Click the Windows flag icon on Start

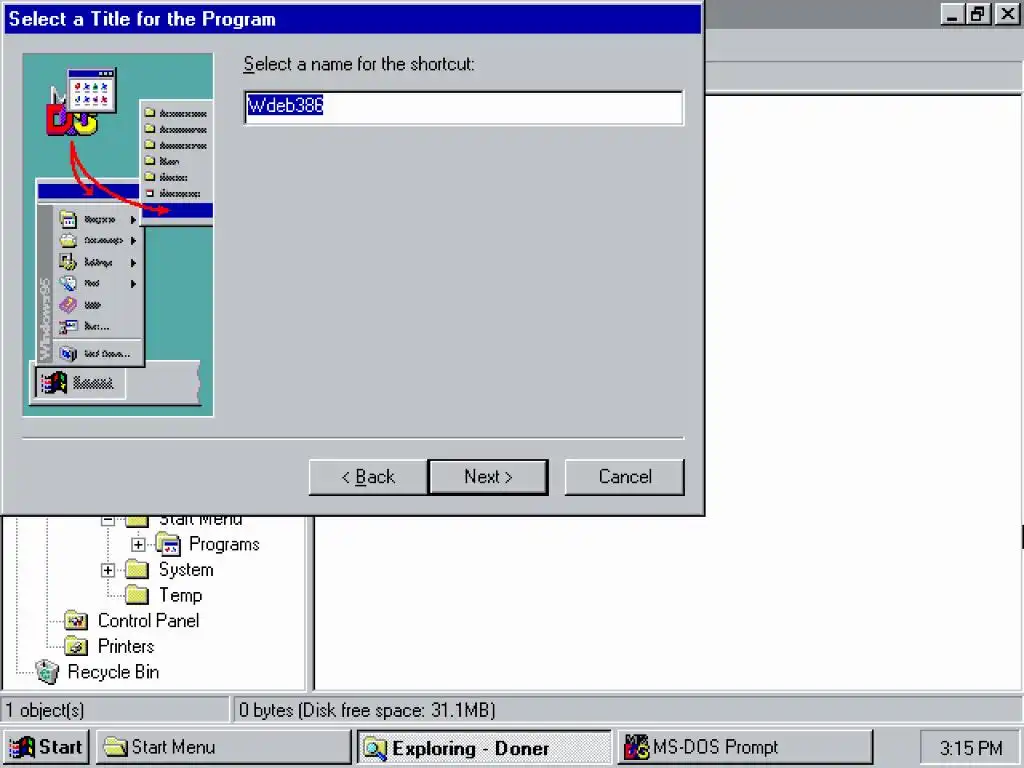[x=21, y=747]
